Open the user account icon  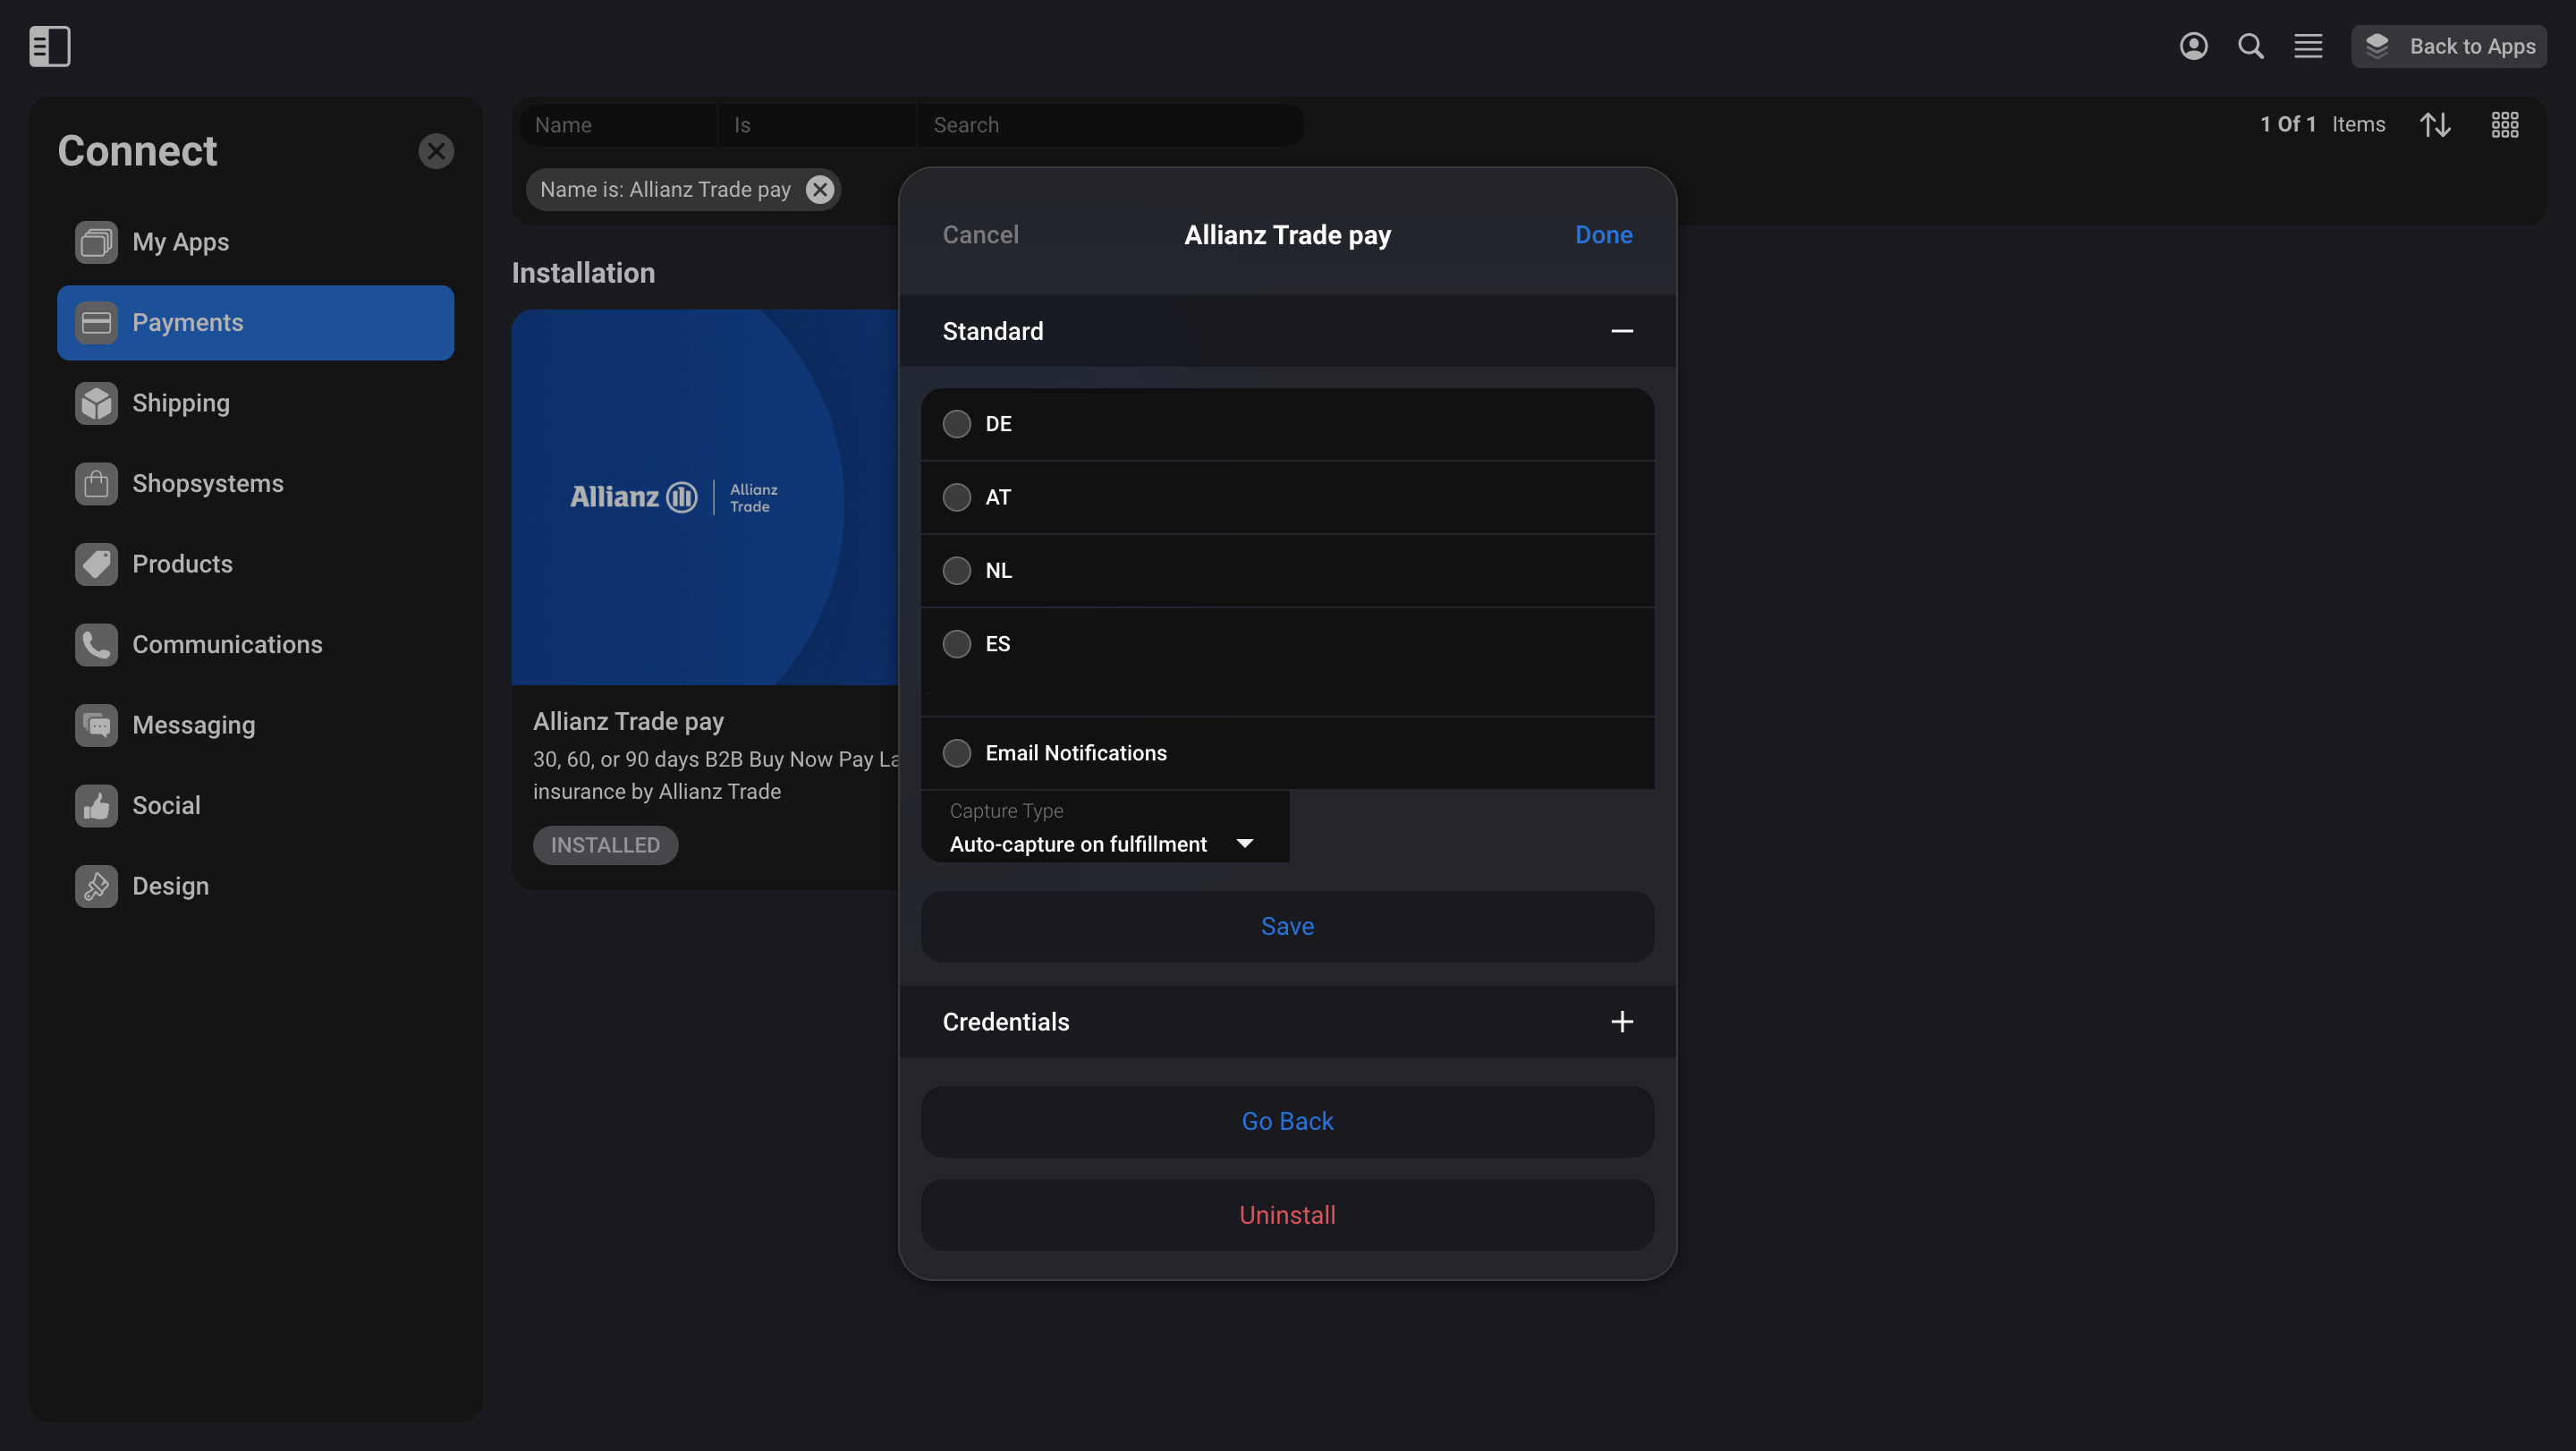click(x=2193, y=46)
